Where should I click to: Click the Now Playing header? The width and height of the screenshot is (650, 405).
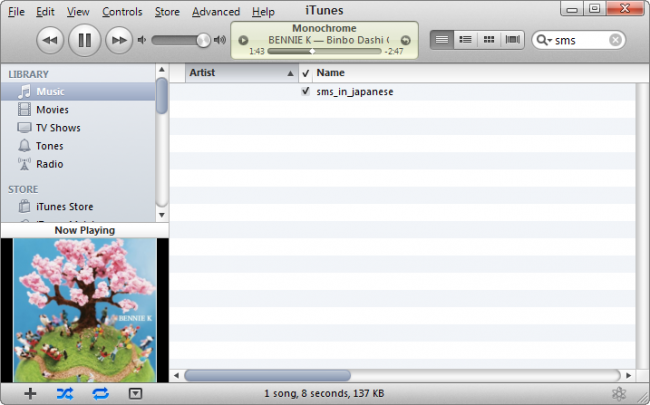(85, 230)
